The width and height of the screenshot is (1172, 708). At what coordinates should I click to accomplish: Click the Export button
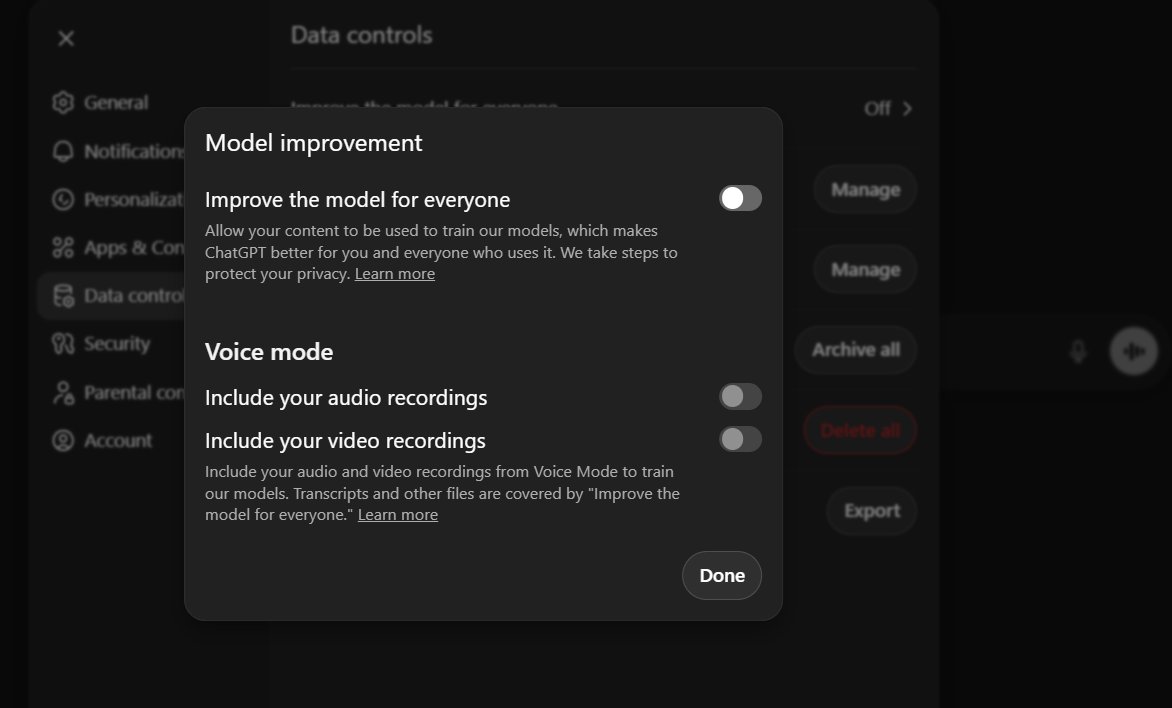(x=872, y=511)
